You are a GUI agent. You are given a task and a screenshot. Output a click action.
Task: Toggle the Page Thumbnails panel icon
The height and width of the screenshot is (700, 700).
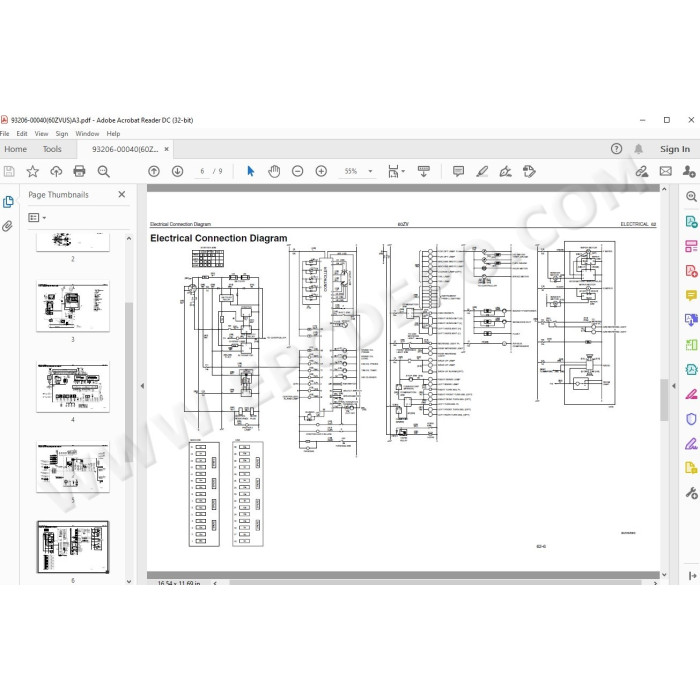coord(8,202)
